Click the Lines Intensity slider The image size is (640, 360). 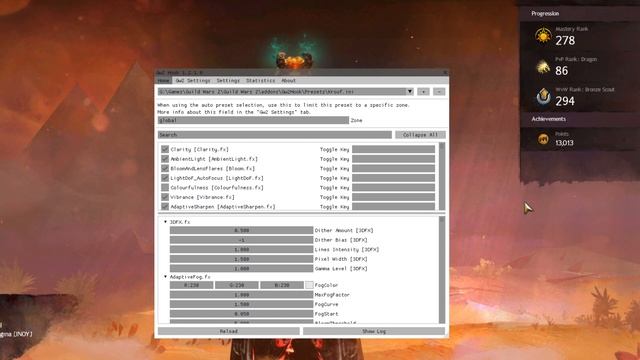241,249
